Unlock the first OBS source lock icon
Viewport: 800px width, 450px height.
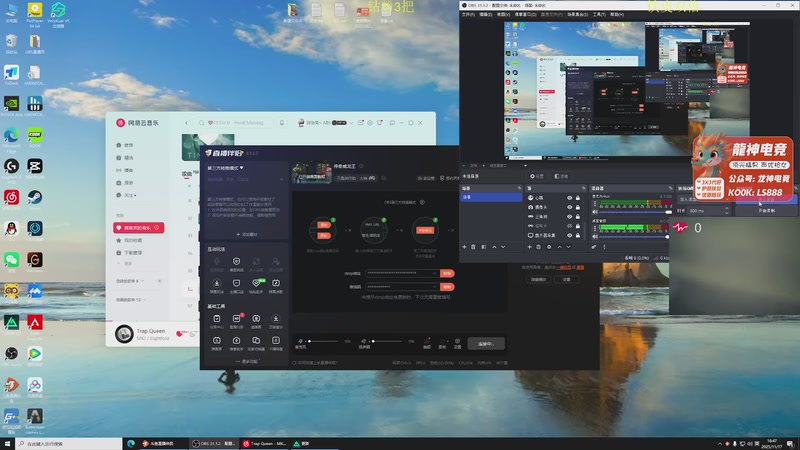[x=578, y=198]
